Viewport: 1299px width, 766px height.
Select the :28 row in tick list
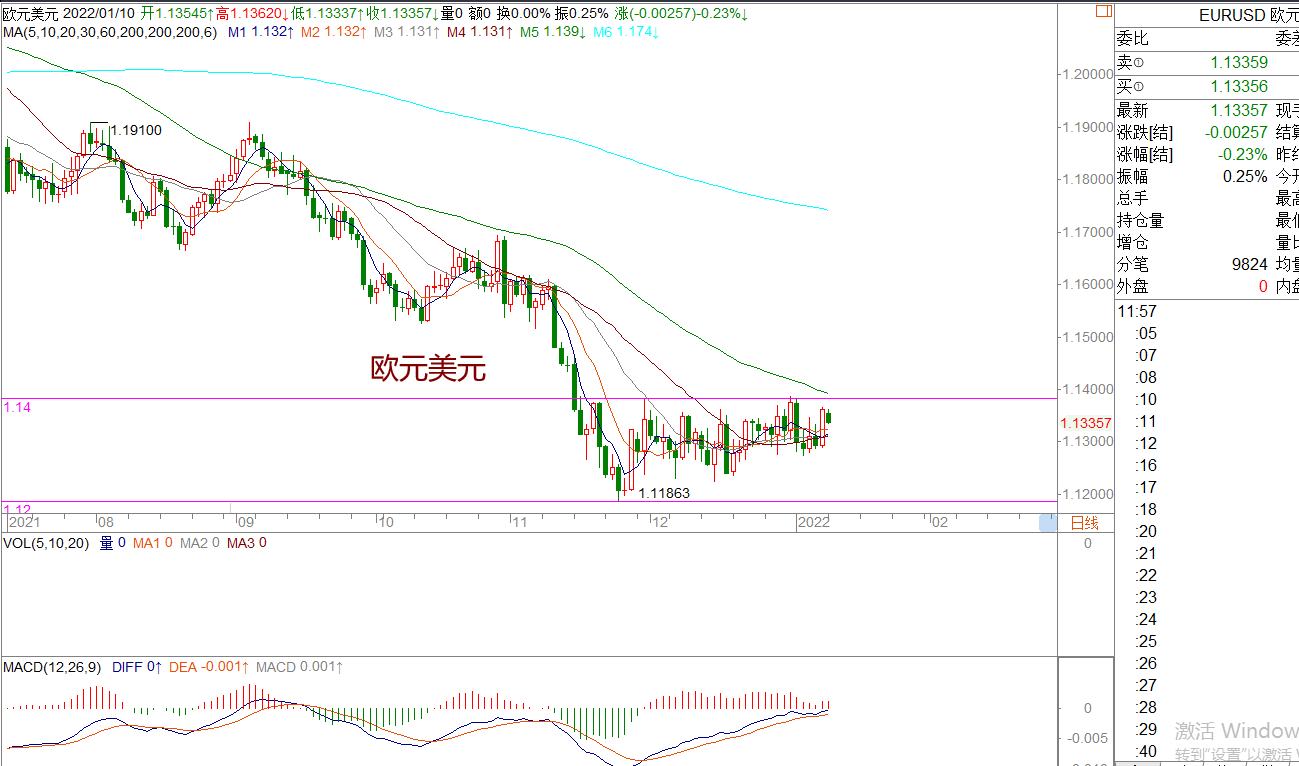coord(1146,708)
